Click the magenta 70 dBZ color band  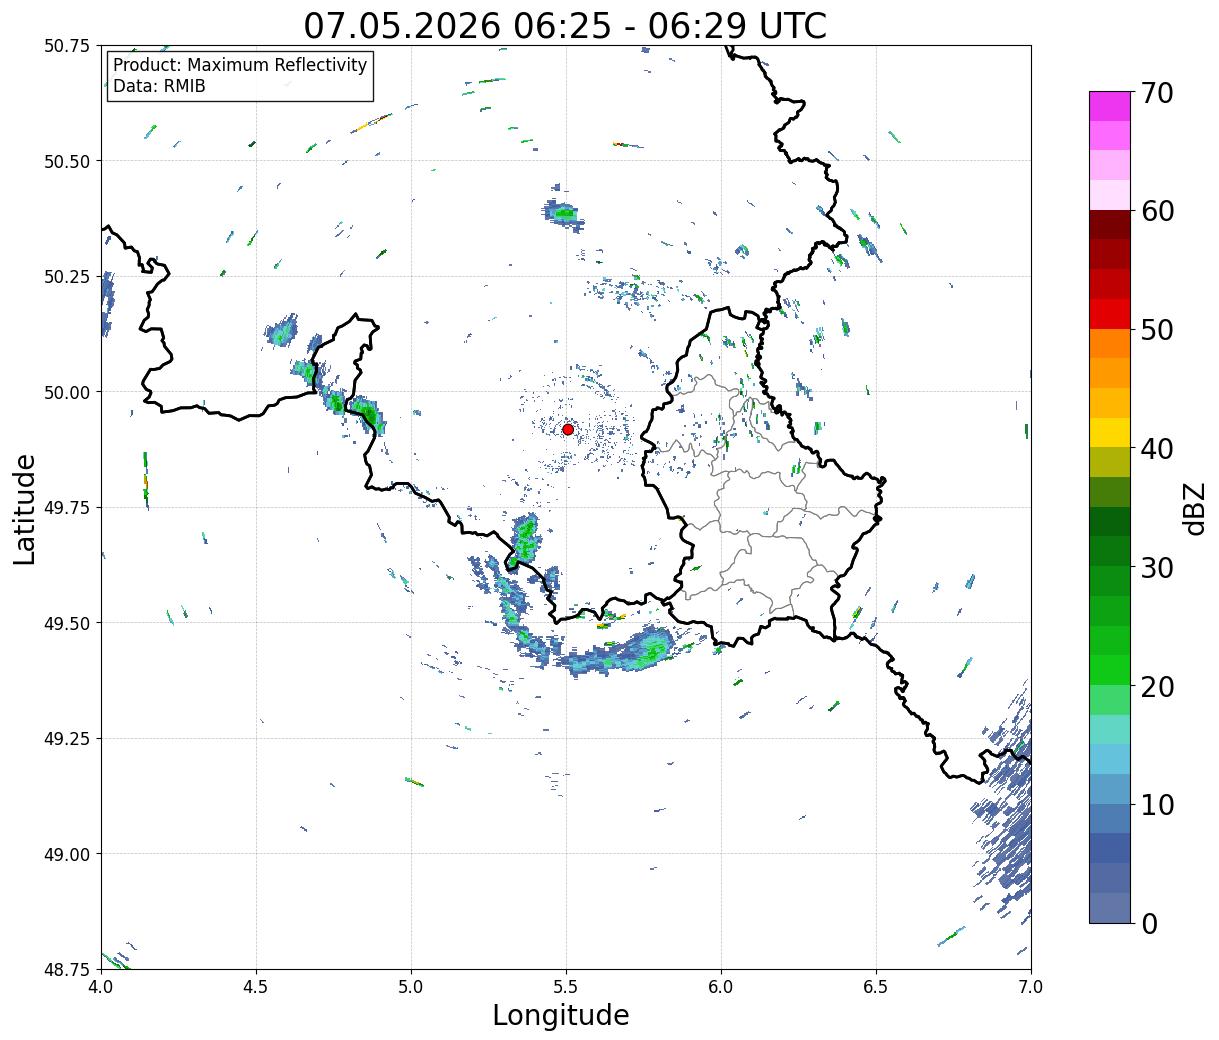pyautogui.click(x=1110, y=106)
